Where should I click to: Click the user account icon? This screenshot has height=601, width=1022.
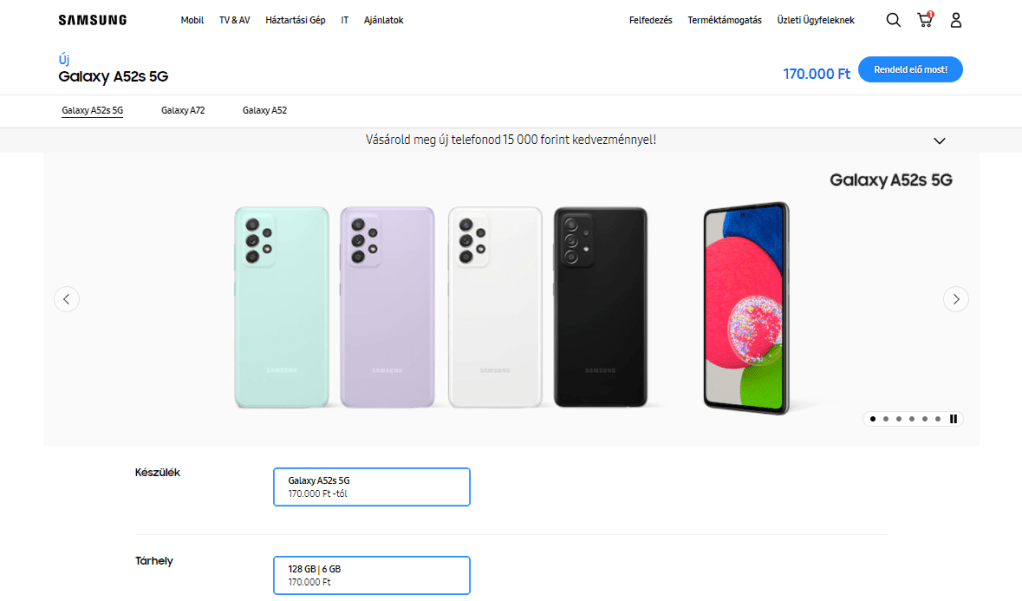[956, 20]
